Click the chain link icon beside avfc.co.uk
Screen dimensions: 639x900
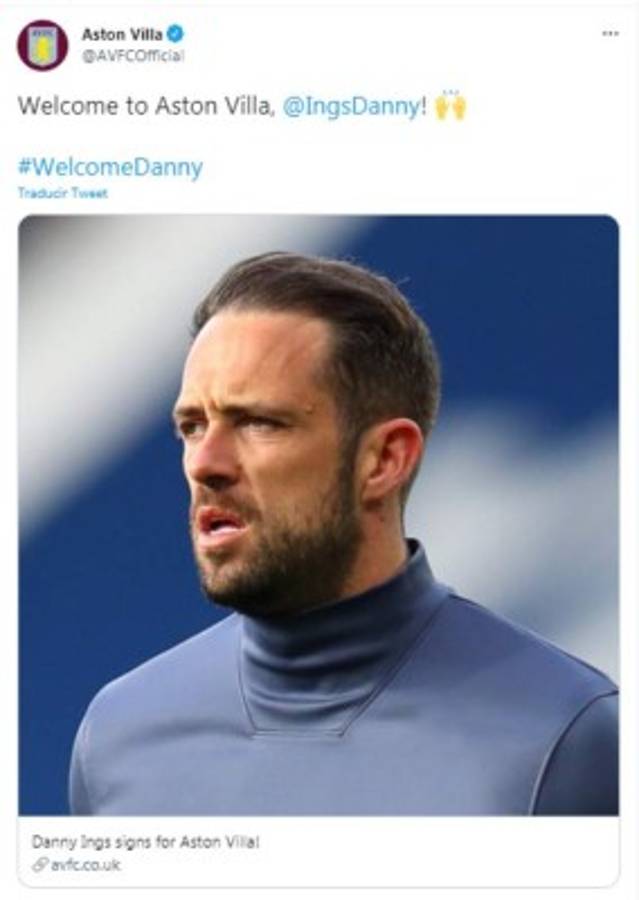pos(40,865)
